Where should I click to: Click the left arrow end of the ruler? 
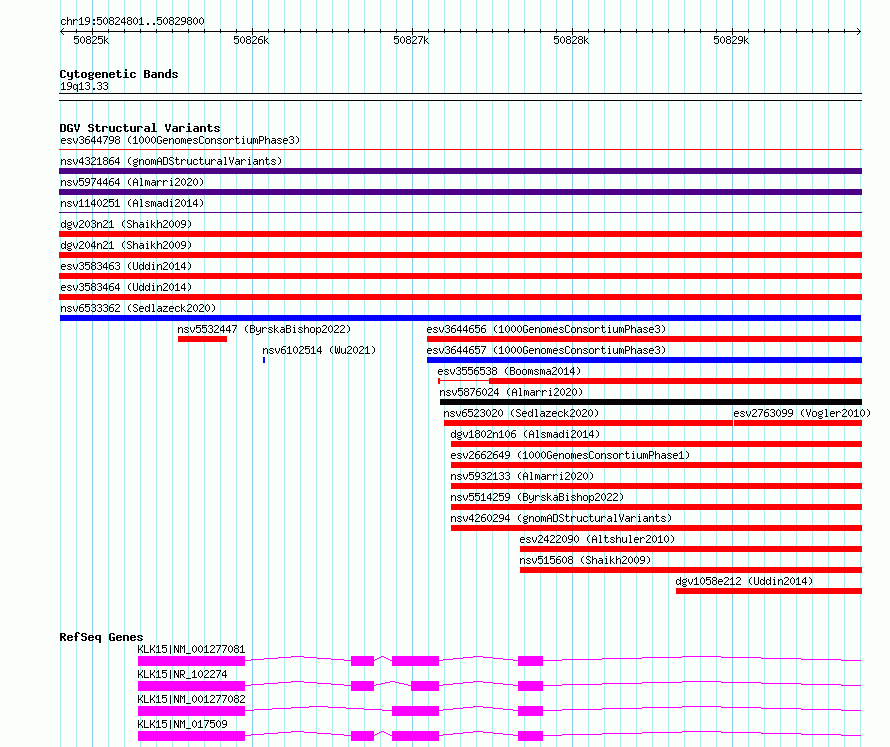pos(62,32)
